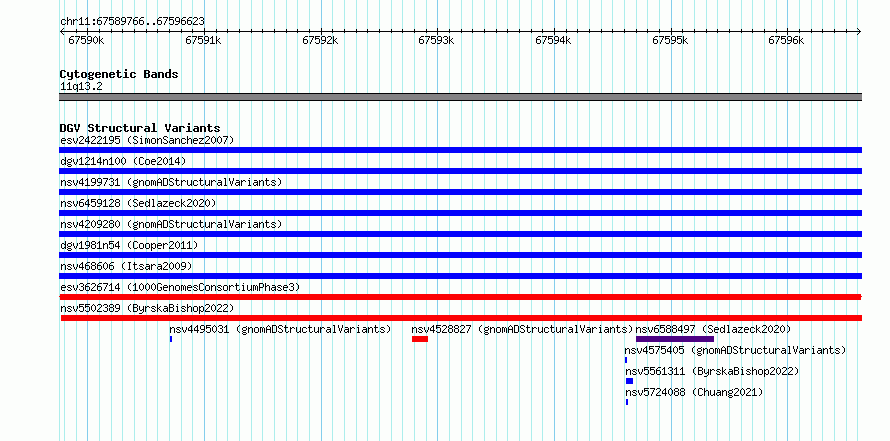
Task: Click the DGV Structural Variants track title
Action: pyautogui.click(x=140, y=128)
